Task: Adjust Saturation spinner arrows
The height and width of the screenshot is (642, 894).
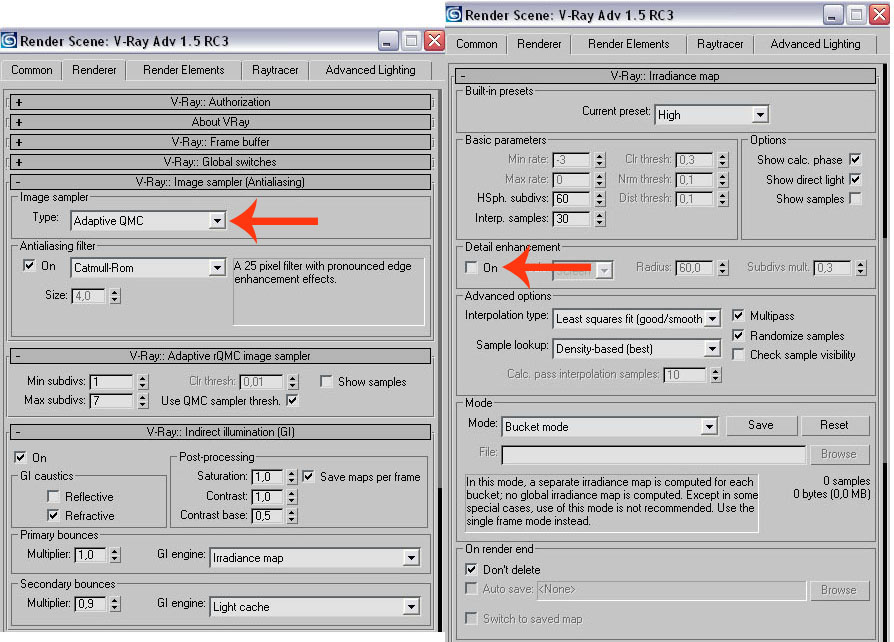Action: tap(292, 477)
